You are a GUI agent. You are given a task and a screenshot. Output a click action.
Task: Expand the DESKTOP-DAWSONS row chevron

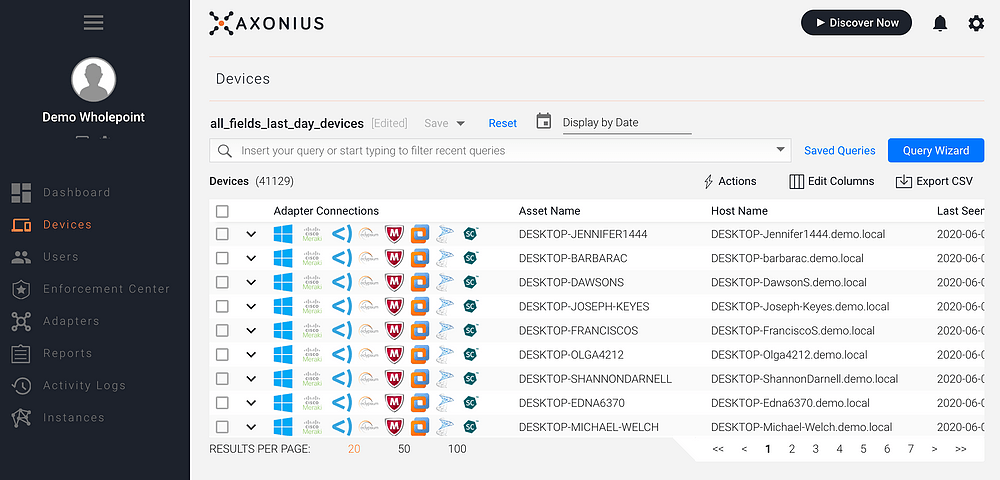pyautogui.click(x=251, y=283)
